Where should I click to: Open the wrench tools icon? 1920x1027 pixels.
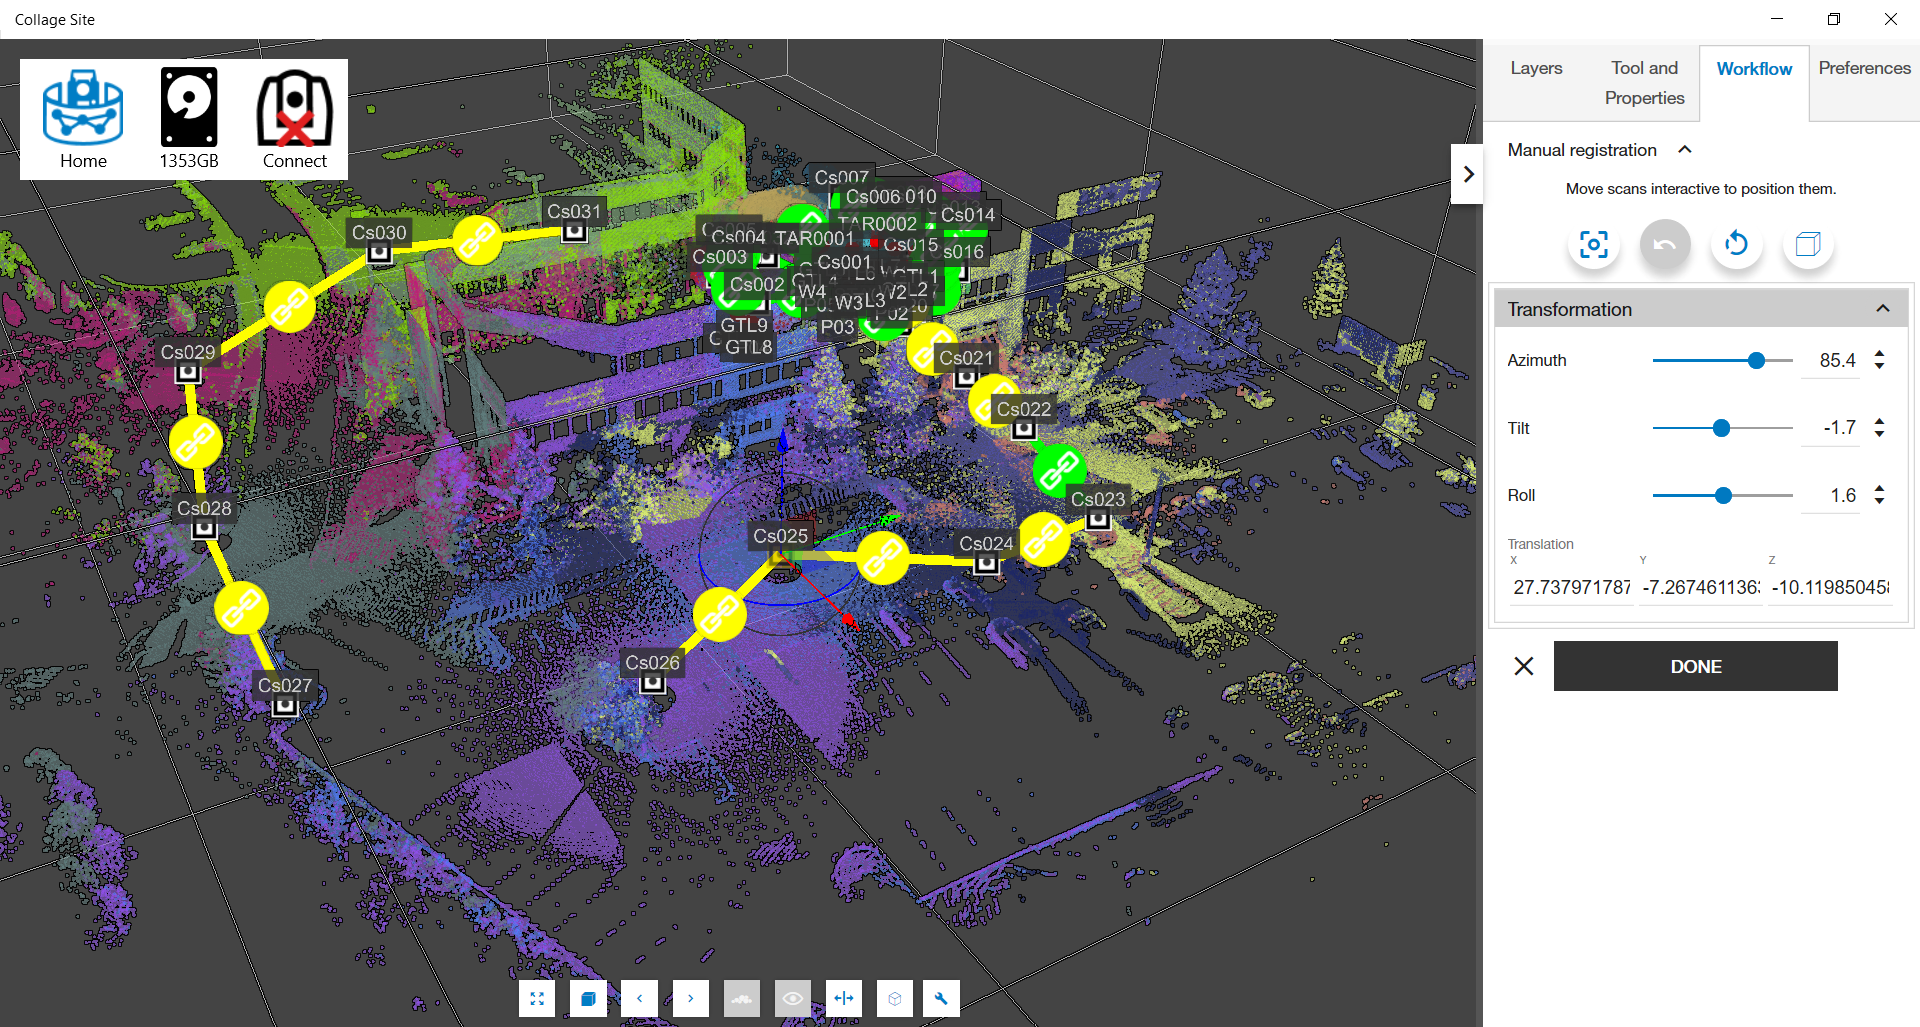click(x=941, y=998)
